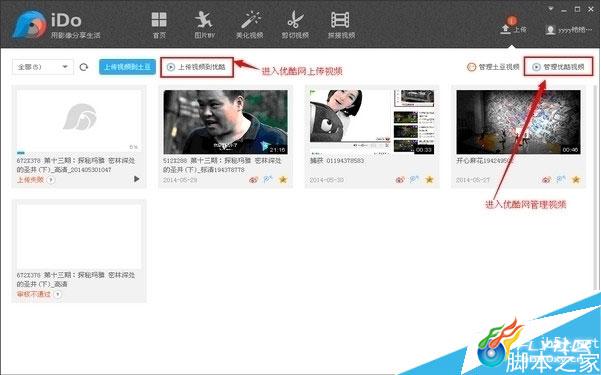Click the 上传视频到优酷 button
This screenshot has width=601, height=375.
coord(197,67)
